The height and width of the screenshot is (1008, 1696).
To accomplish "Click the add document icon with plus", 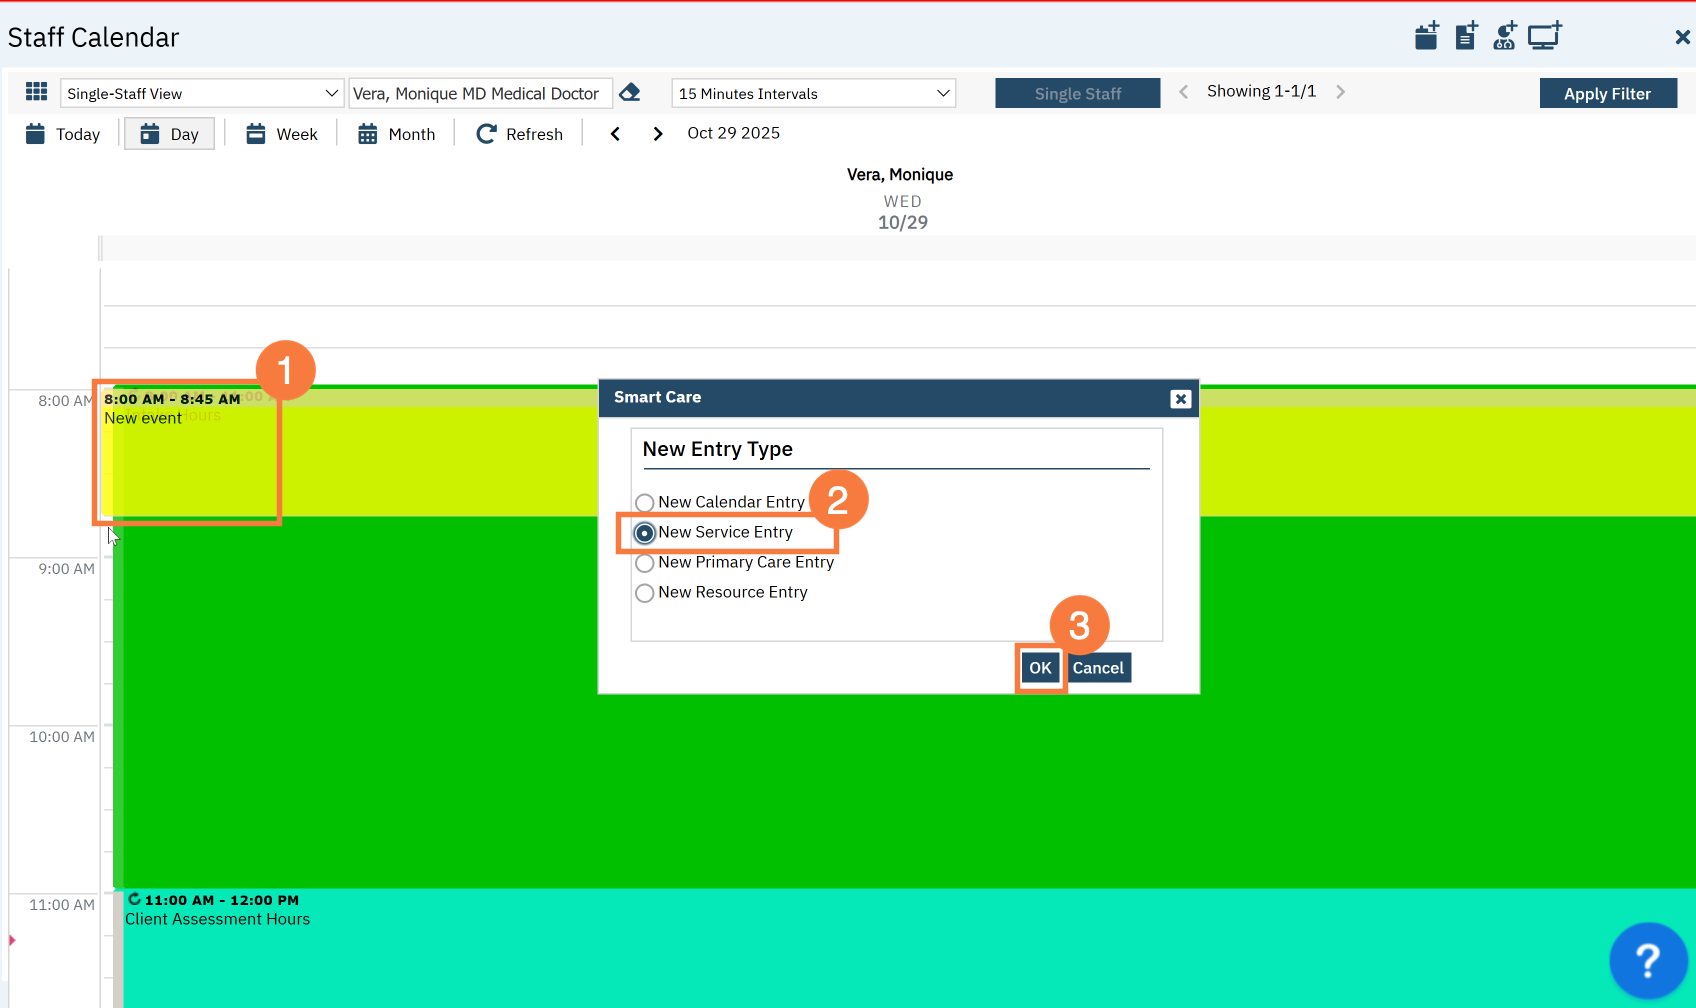I will [x=1466, y=37].
